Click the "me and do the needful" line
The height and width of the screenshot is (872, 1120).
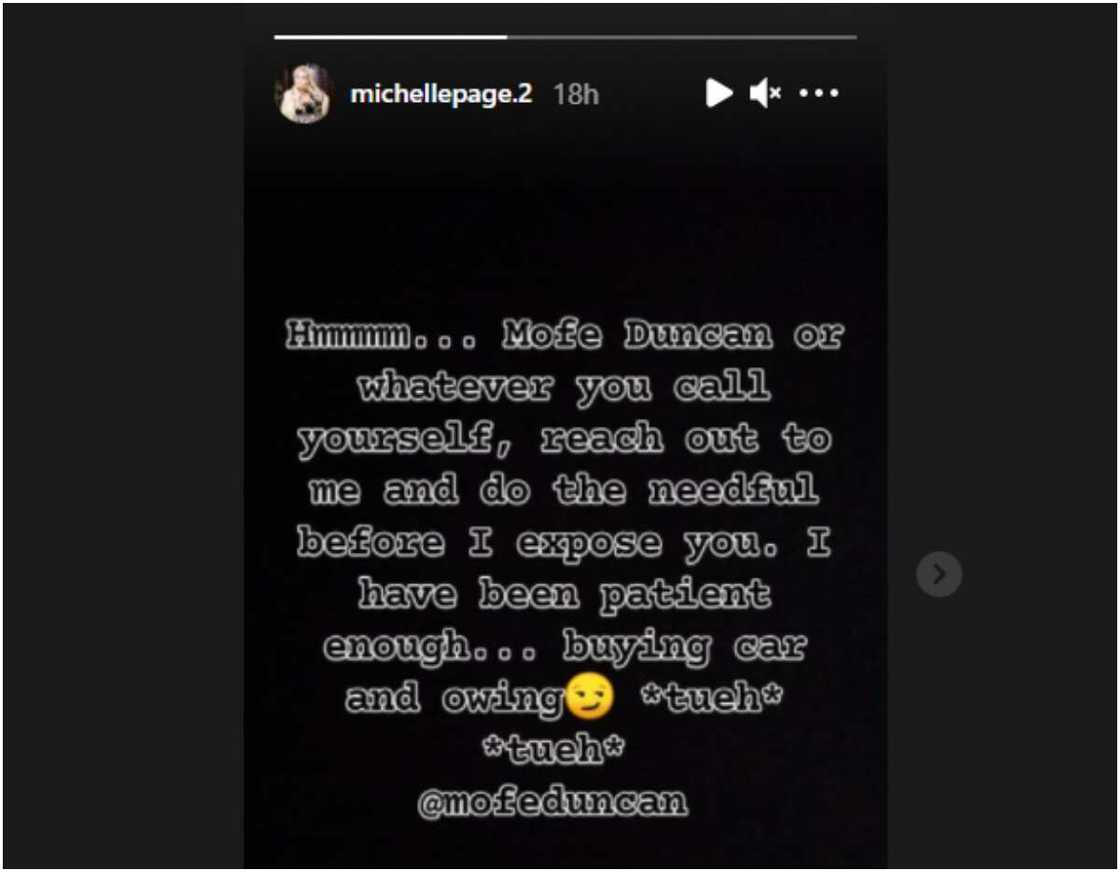pyautogui.click(x=565, y=491)
